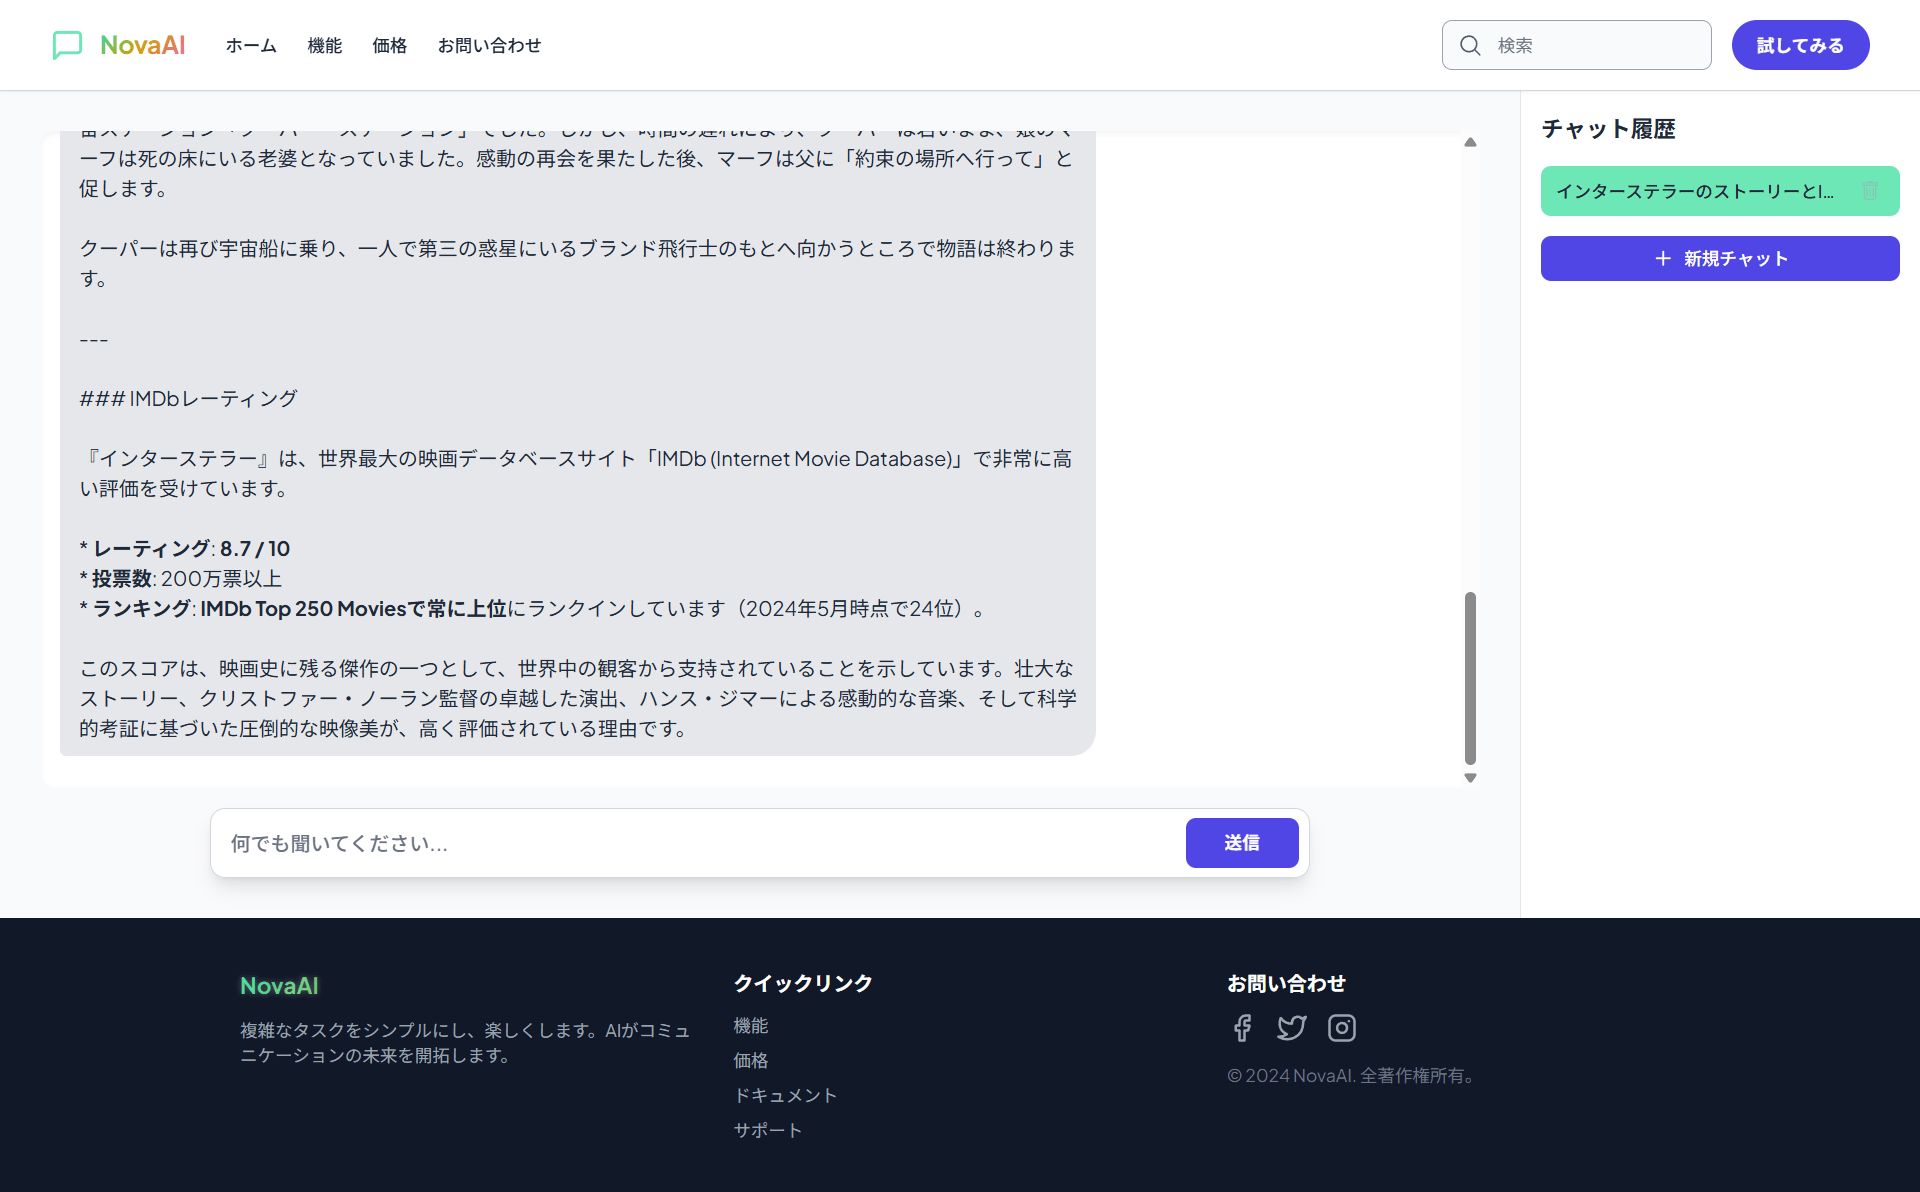The width and height of the screenshot is (1920, 1192).
Task: Go to 価格 in top navigation
Action: tap(389, 45)
